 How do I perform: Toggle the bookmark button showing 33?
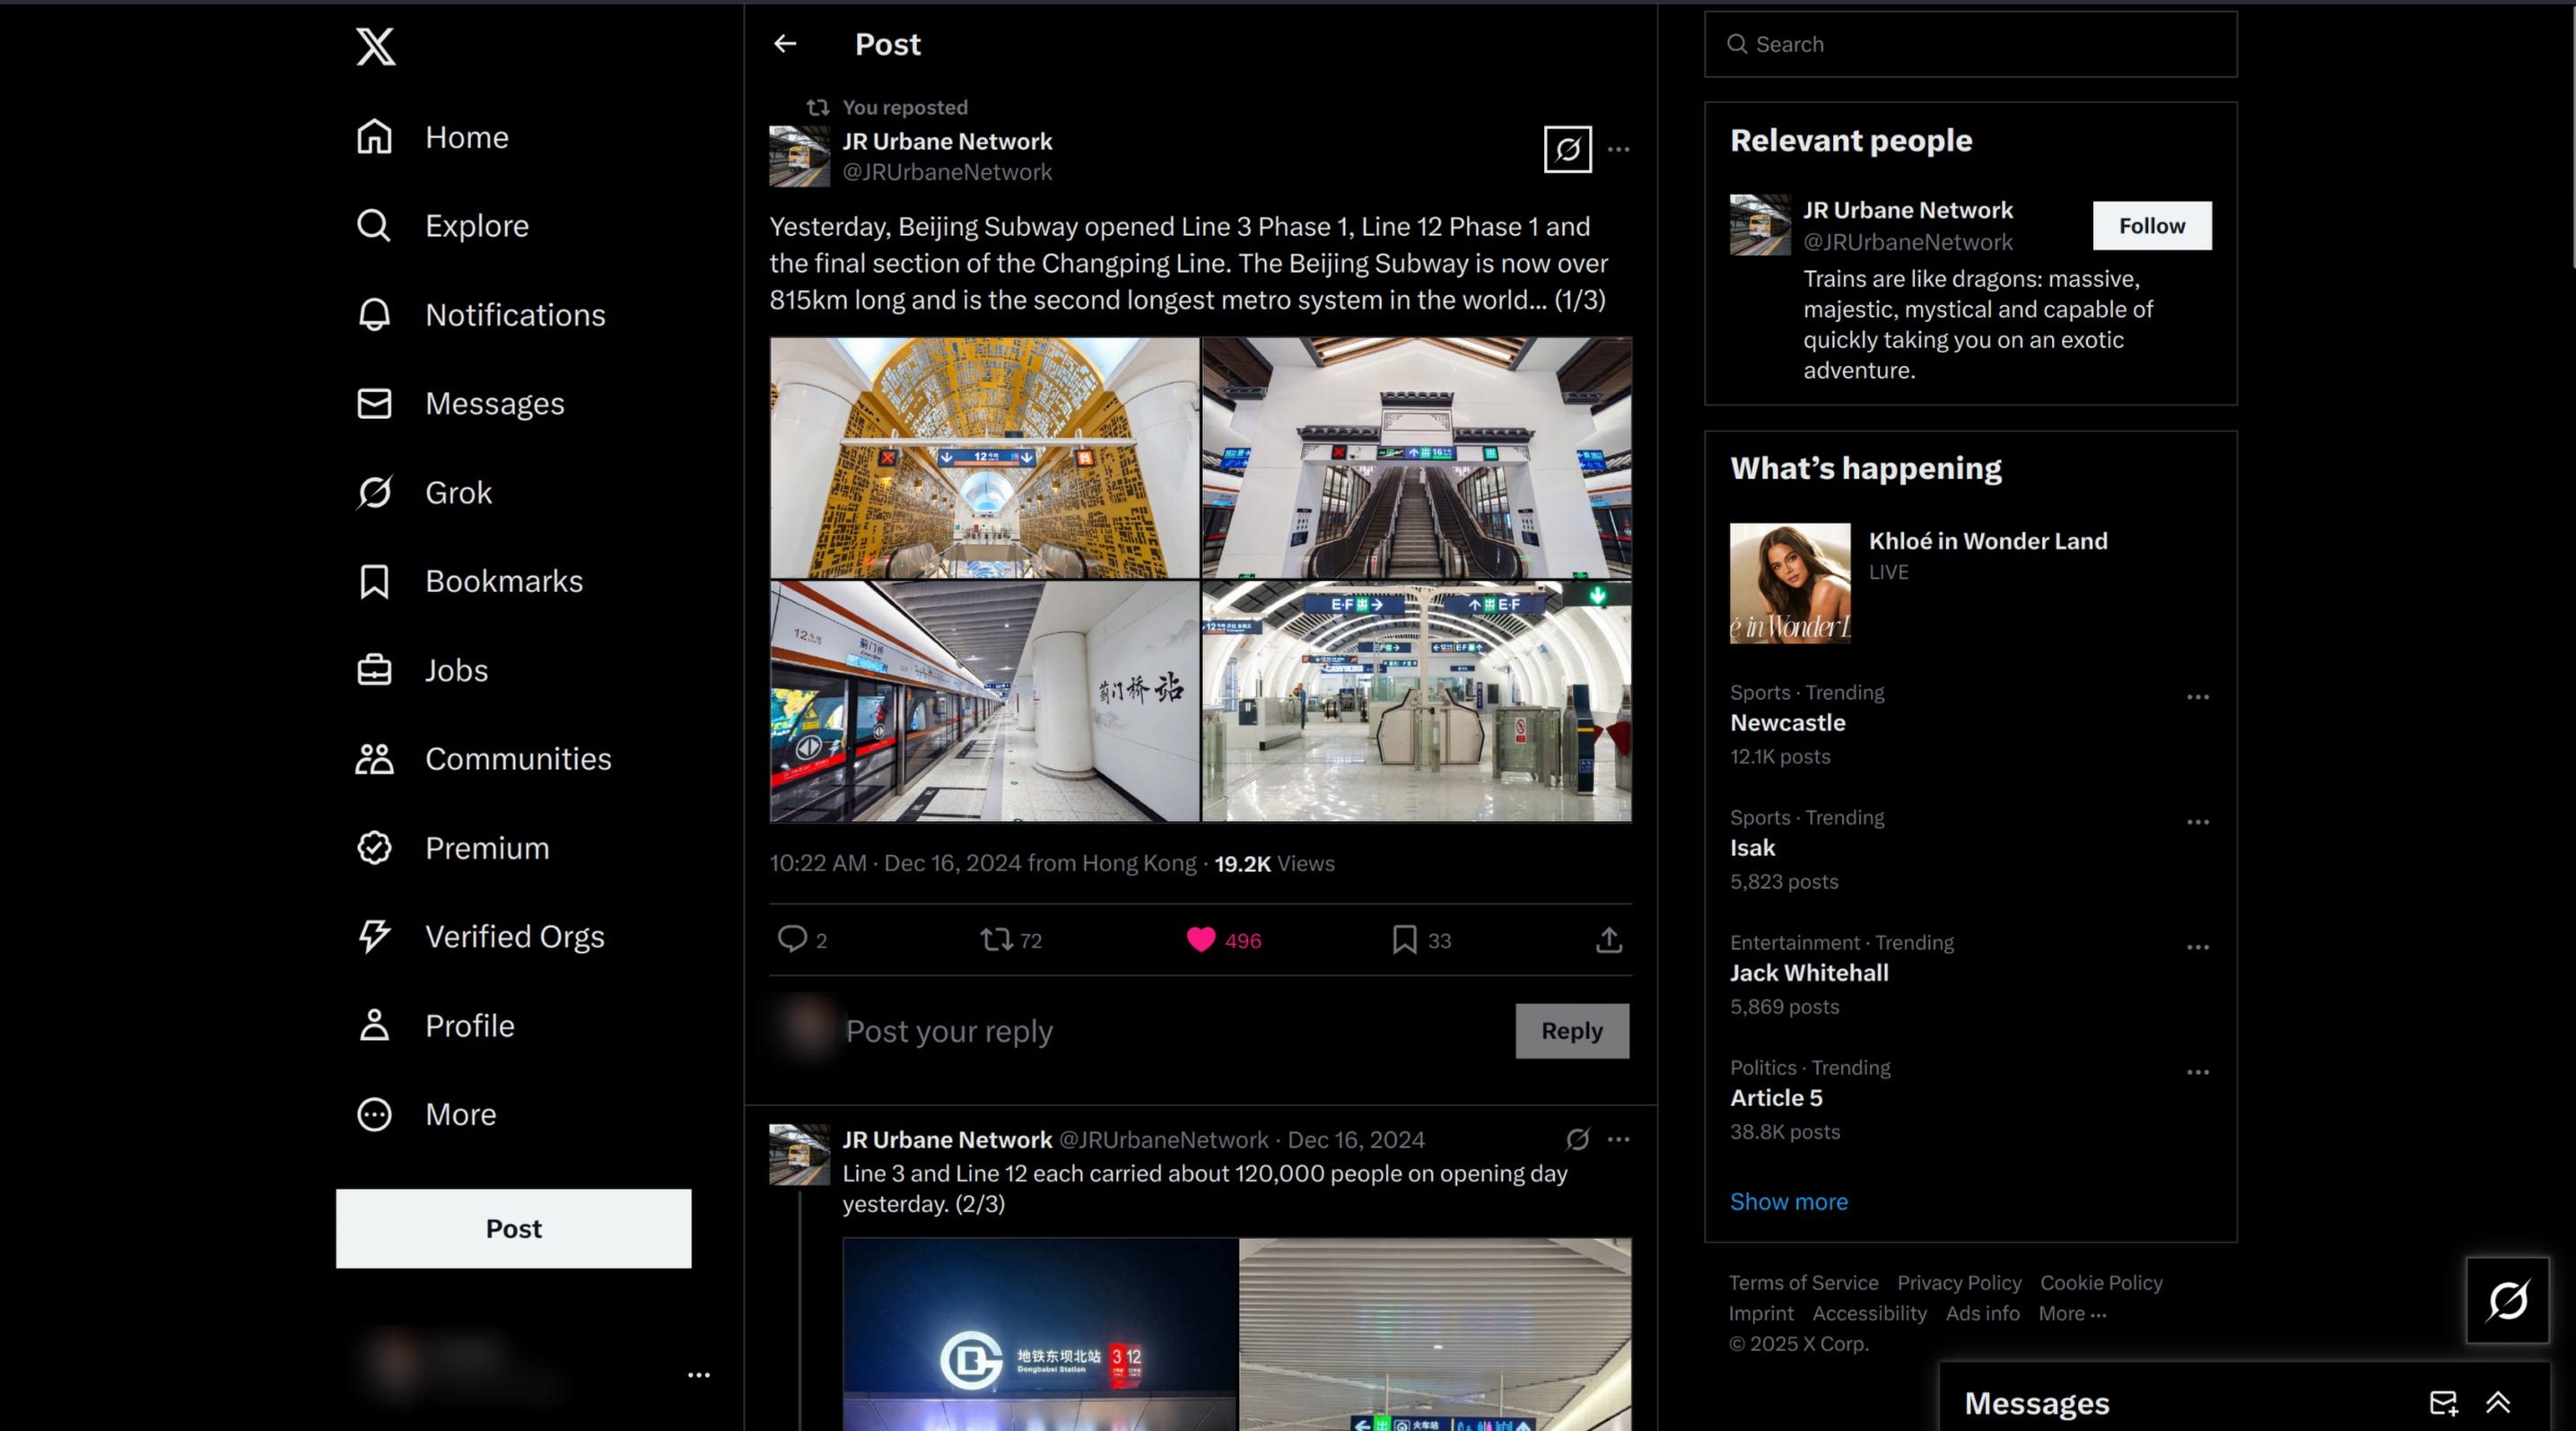(x=1404, y=939)
